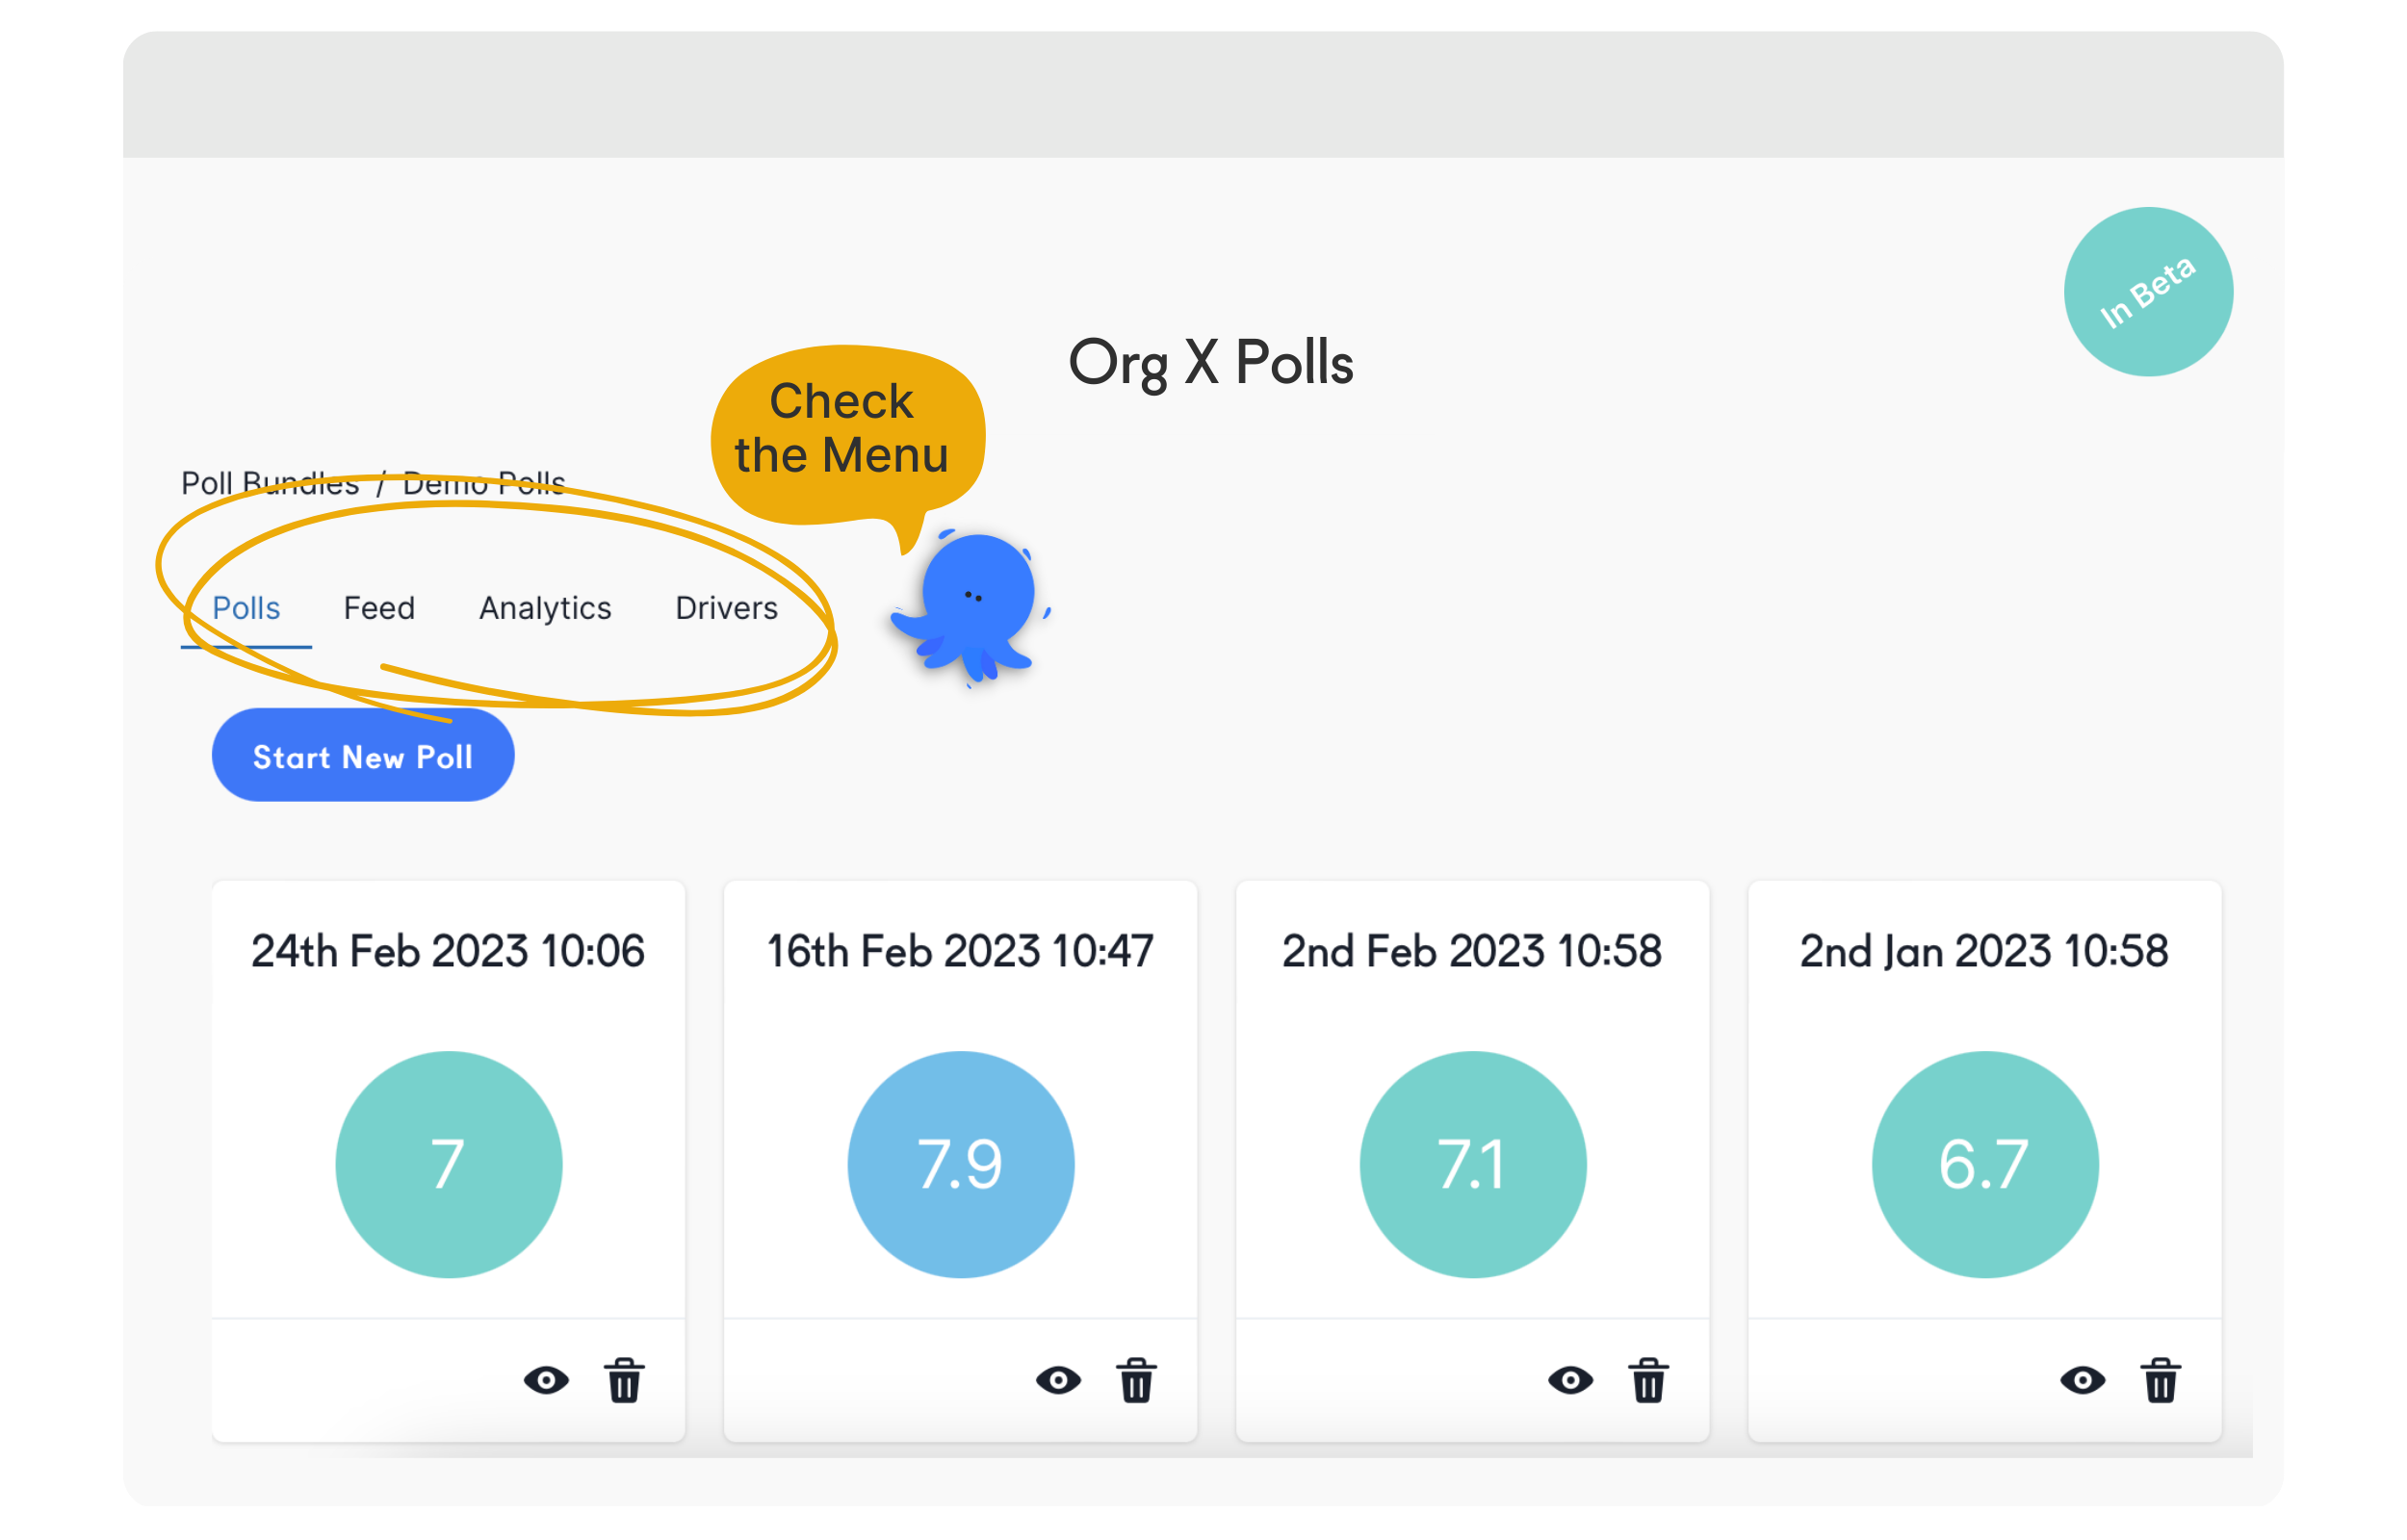Click the eye icon on 16th Feb poll
This screenshot has width=2407, height=1540.
1054,1378
